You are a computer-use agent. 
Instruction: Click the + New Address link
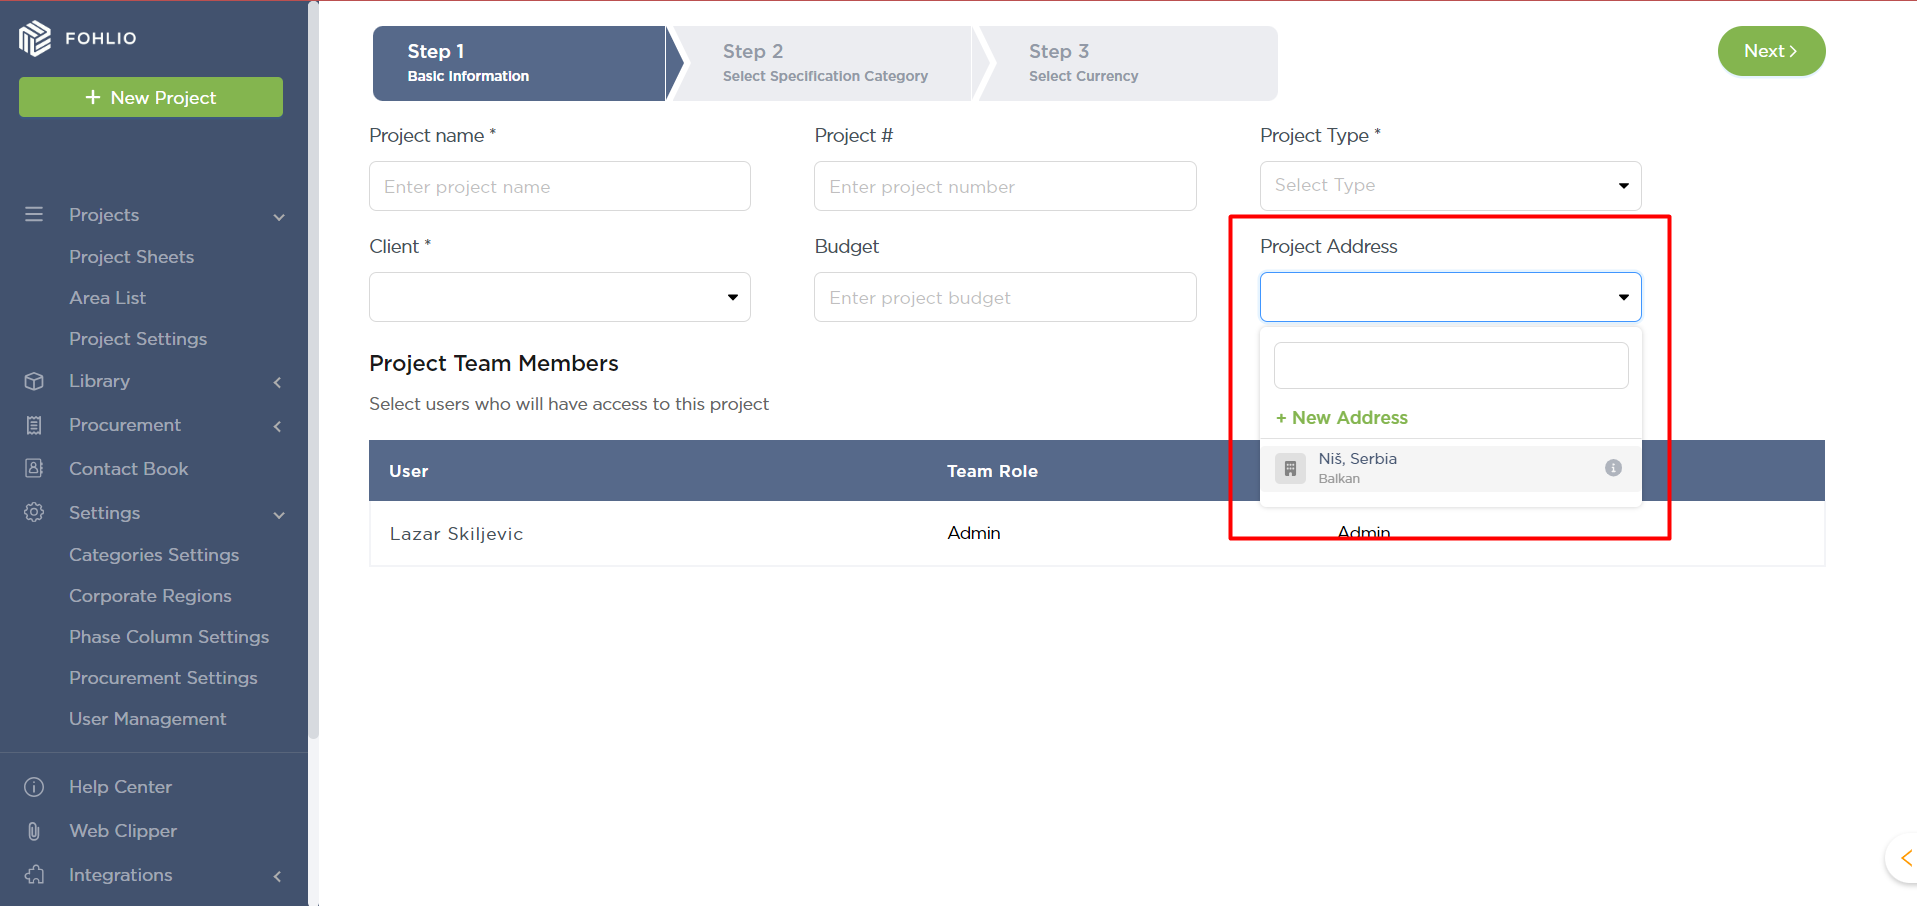tap(1341, 418)
